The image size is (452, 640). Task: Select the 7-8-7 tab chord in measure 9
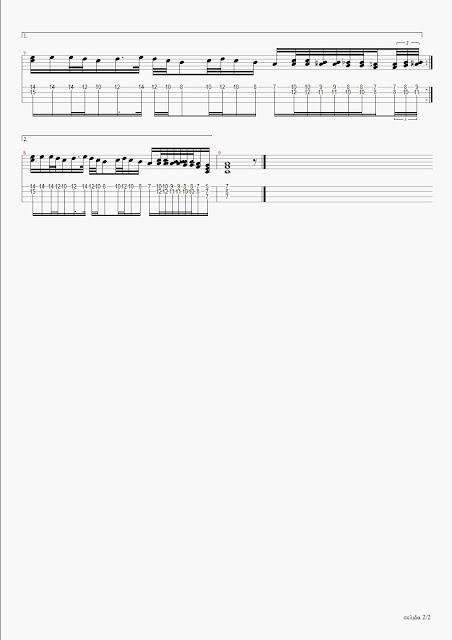[x=227, y=191]
